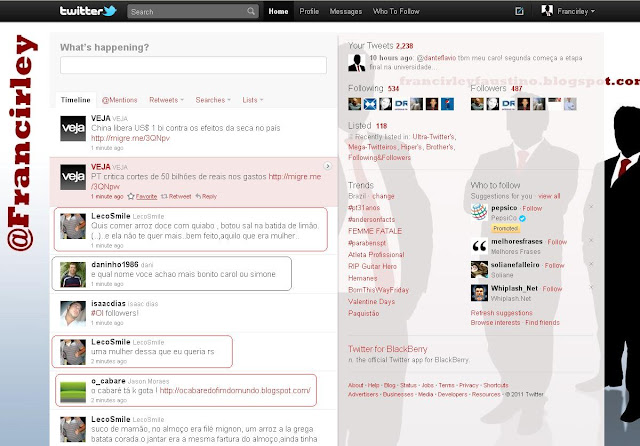The image size is (640, 446).
Task: Follow Whiplash_Net
Action: 552,289
